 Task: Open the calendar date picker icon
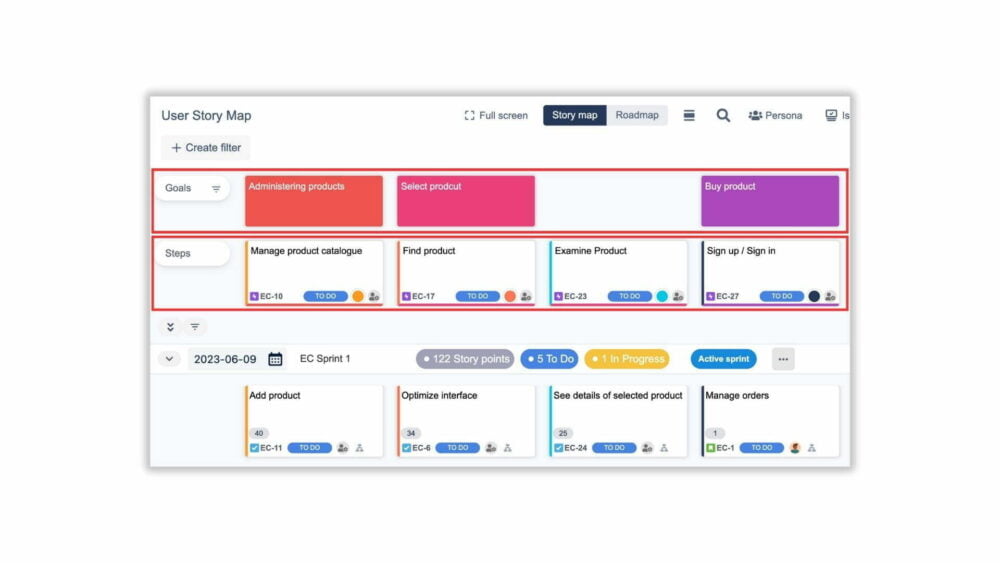pos(275,359)
